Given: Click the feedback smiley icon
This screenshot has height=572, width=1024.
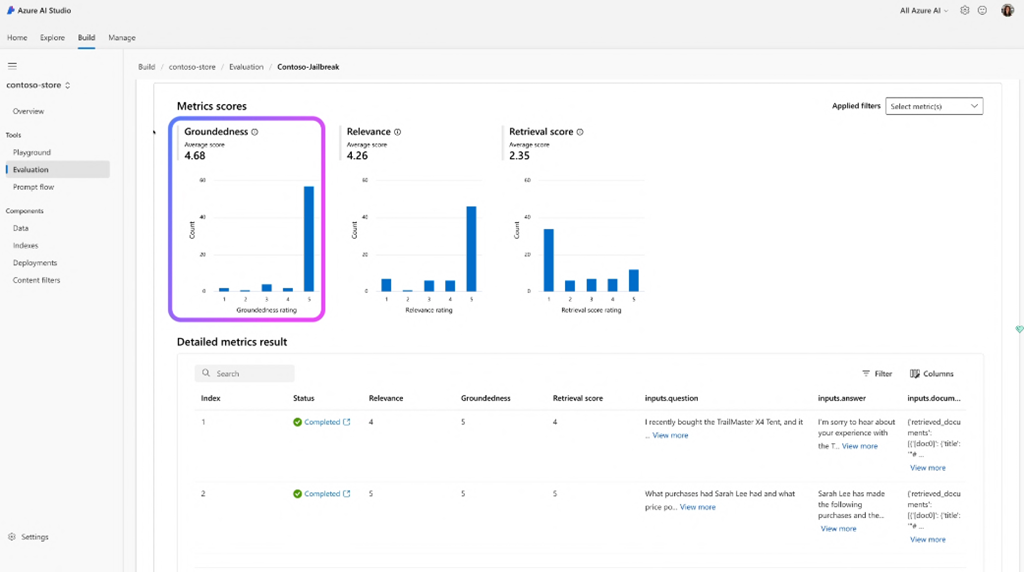Looking at the screenshot, I should click(982, 10).
